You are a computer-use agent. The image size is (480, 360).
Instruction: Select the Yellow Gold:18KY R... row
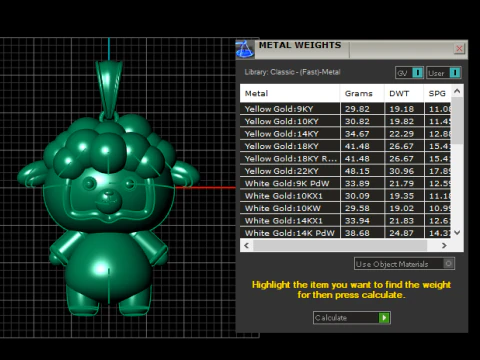coord(345,158)
